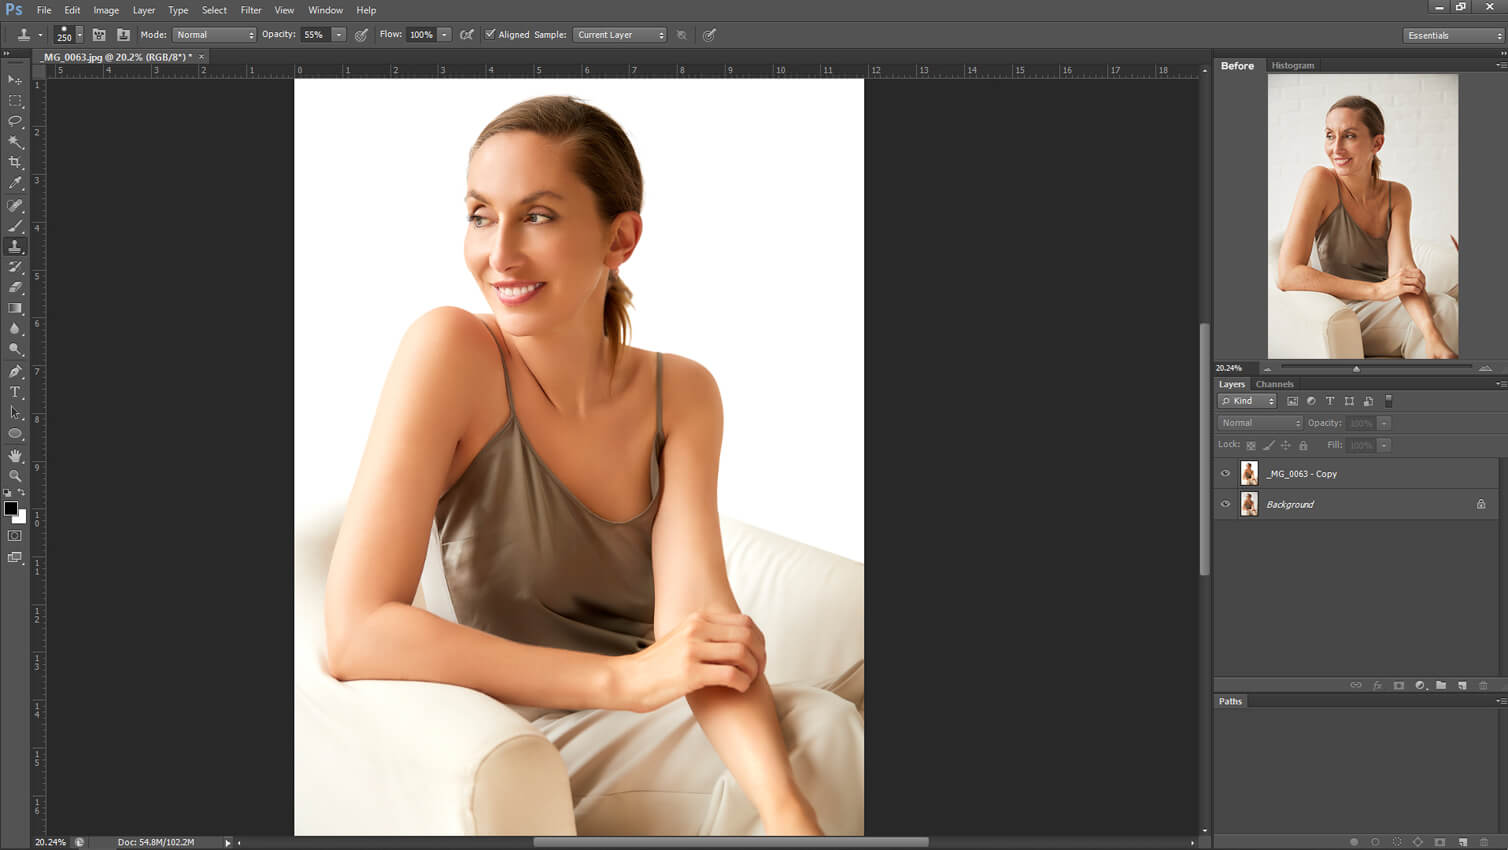
Task: Select the Blur tool
Action: pos(15,328)
